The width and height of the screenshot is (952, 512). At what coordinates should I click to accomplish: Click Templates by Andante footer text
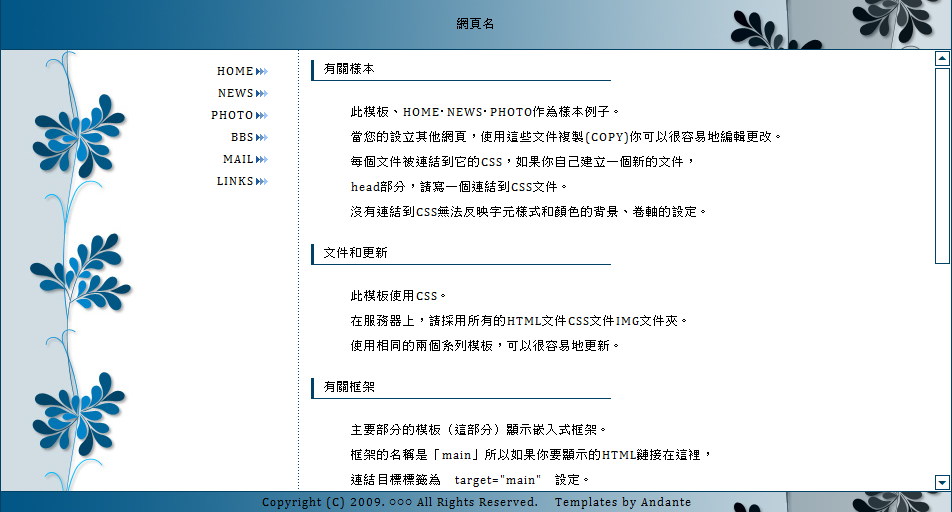(x=623, y=502)
